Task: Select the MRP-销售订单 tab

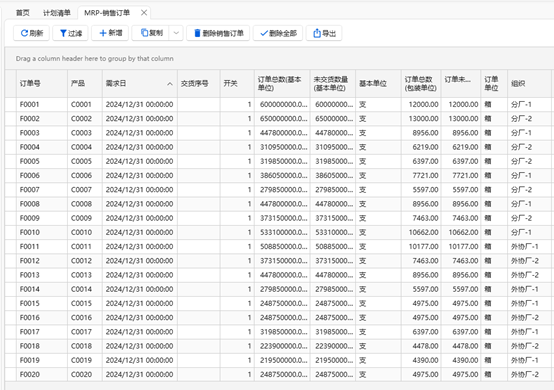Action: [107, 13]
